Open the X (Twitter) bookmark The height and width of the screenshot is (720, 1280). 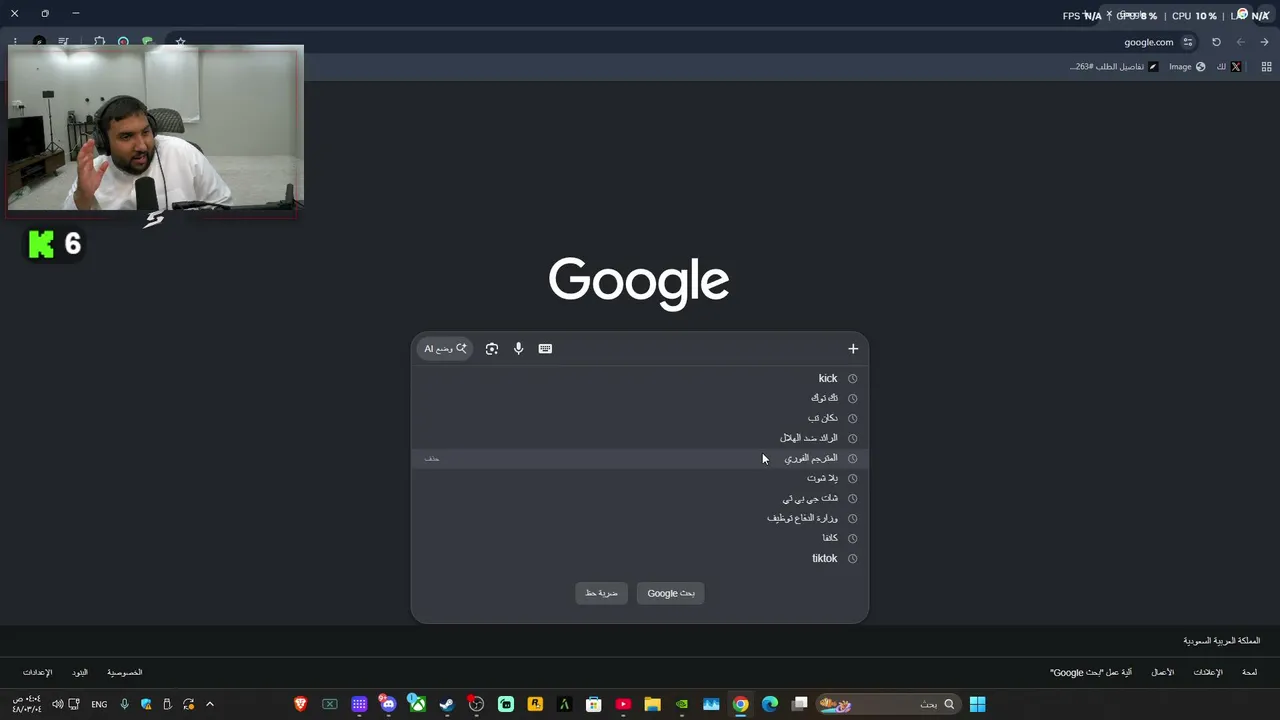click(x=1229, y=67)
